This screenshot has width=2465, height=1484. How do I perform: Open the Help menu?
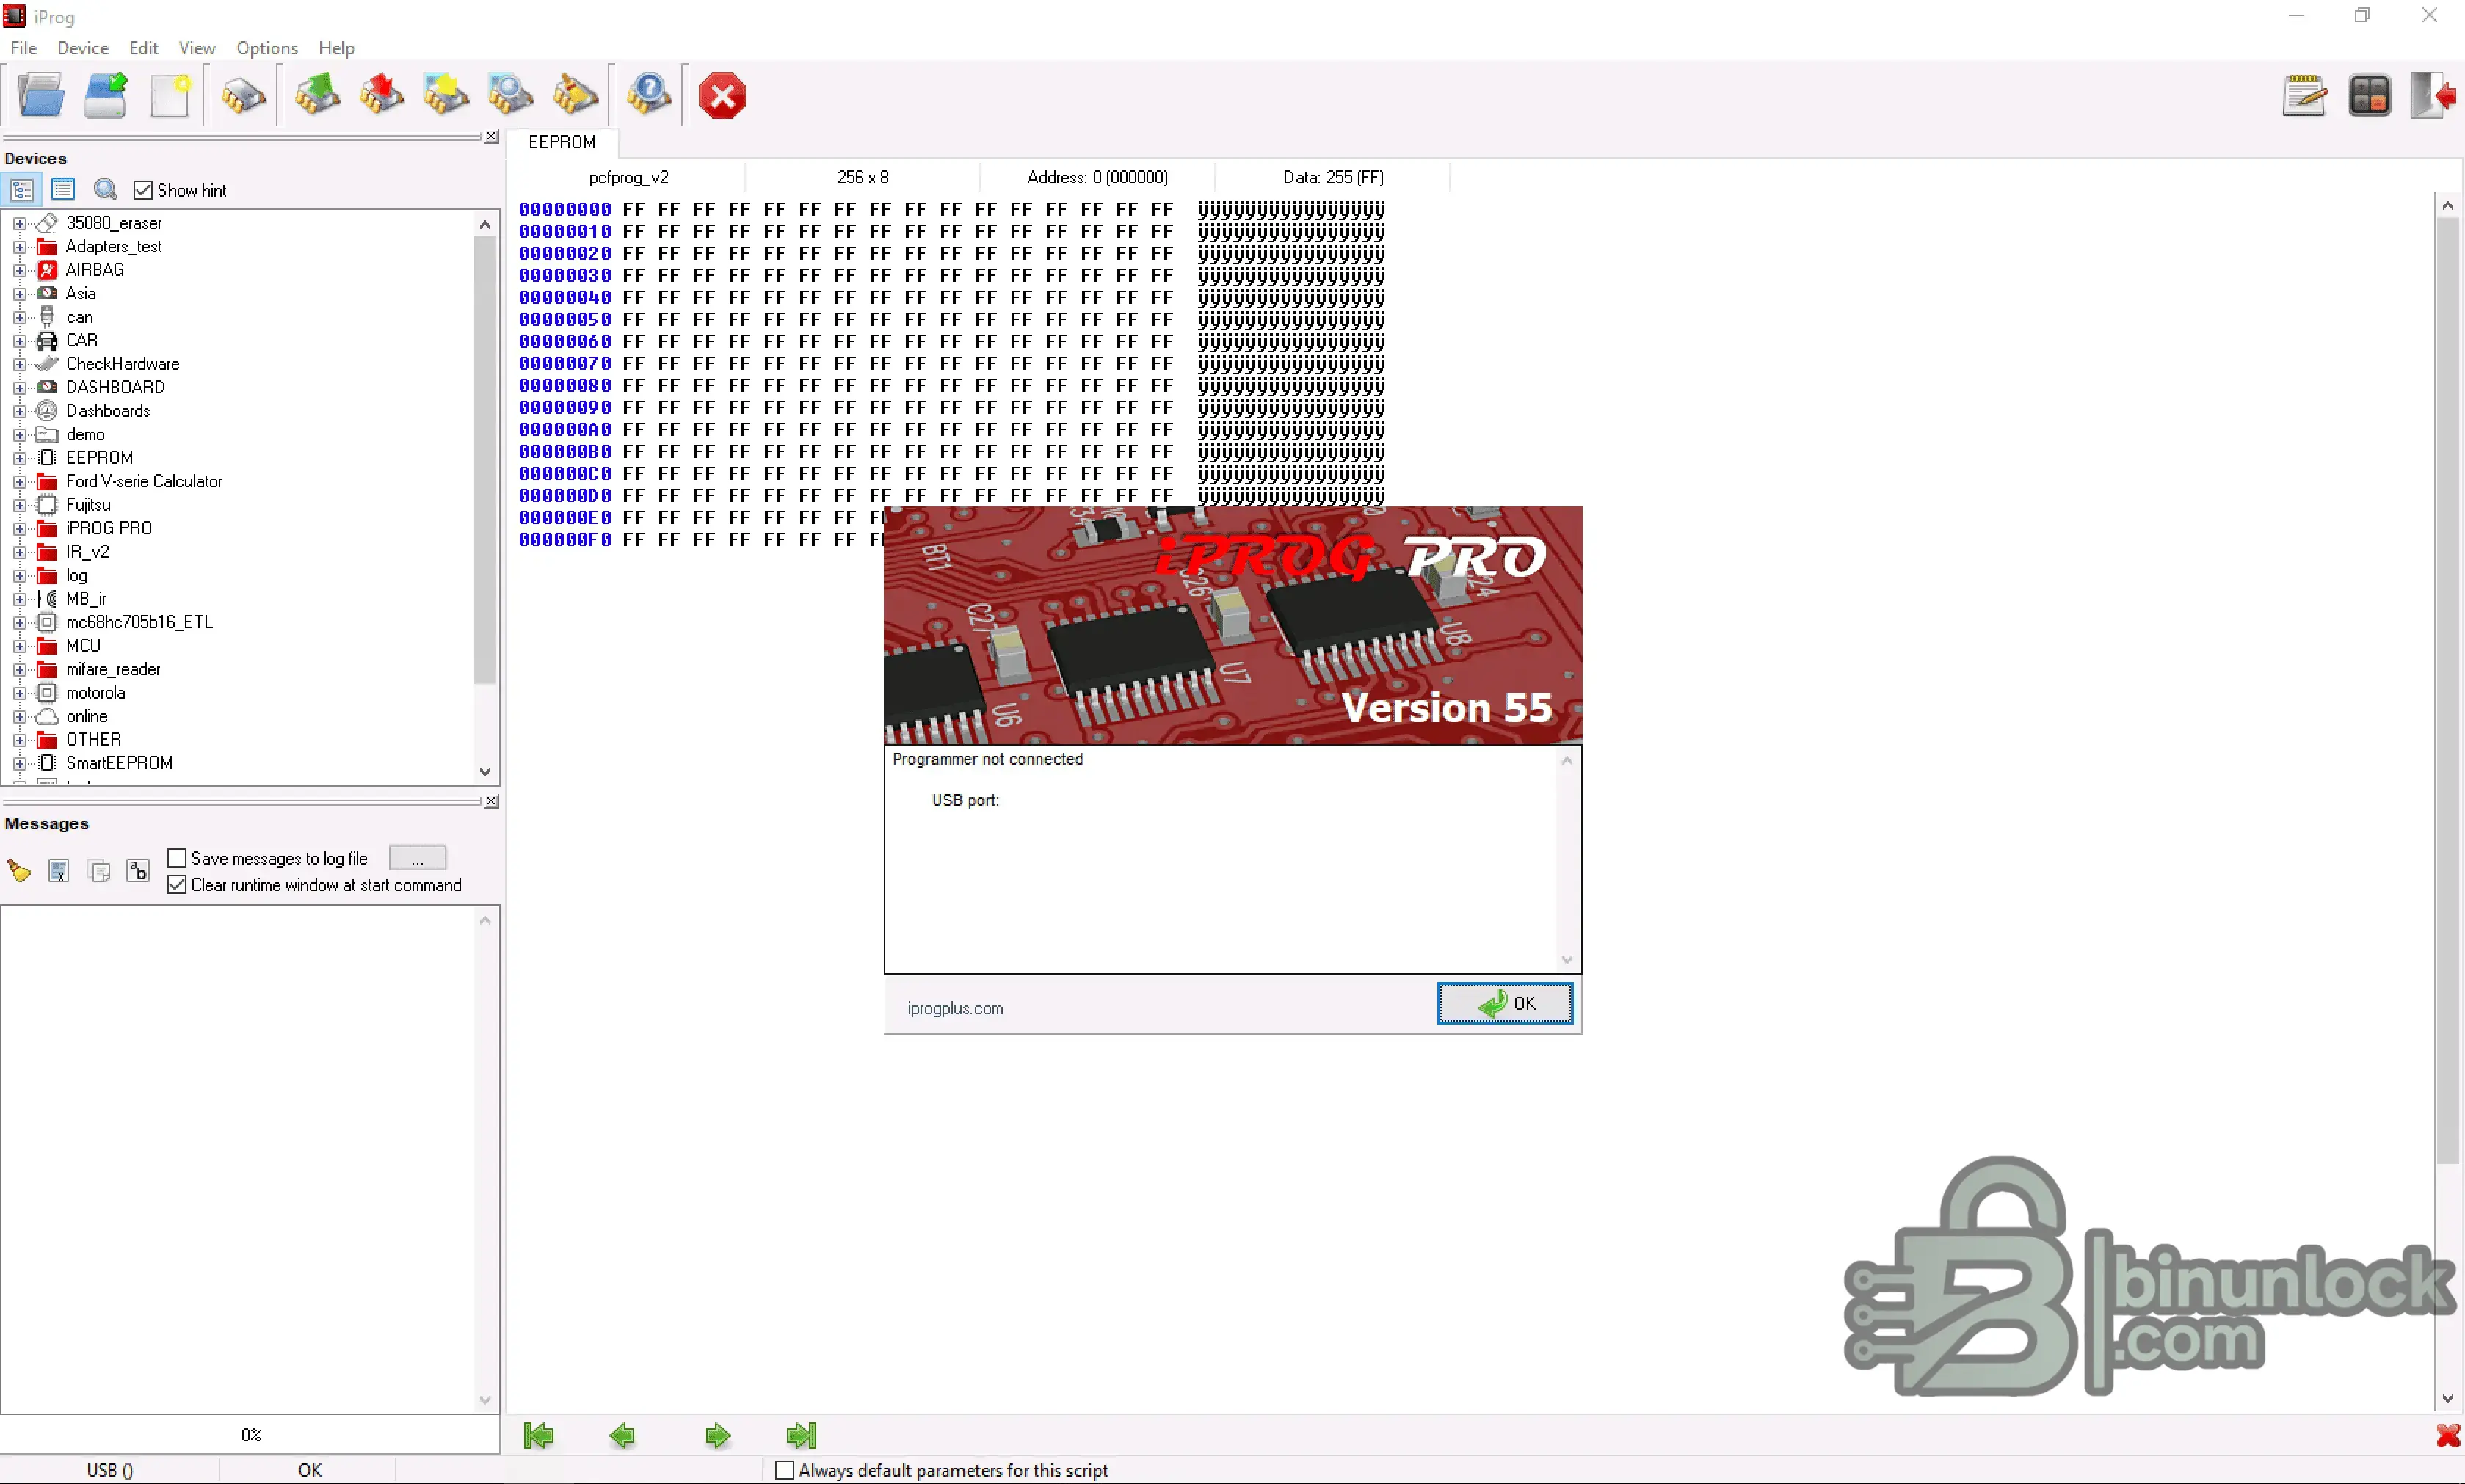pos(337,48)
